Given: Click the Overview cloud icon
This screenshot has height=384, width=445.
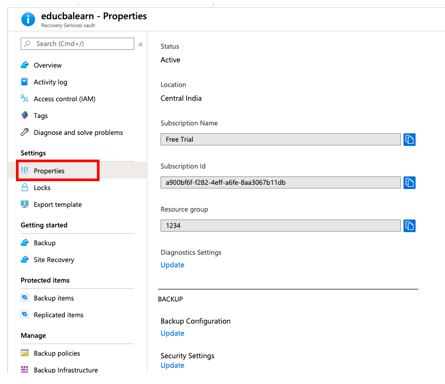Looking at the screenshot, I should pyautogui.click(x=25, y=65).
